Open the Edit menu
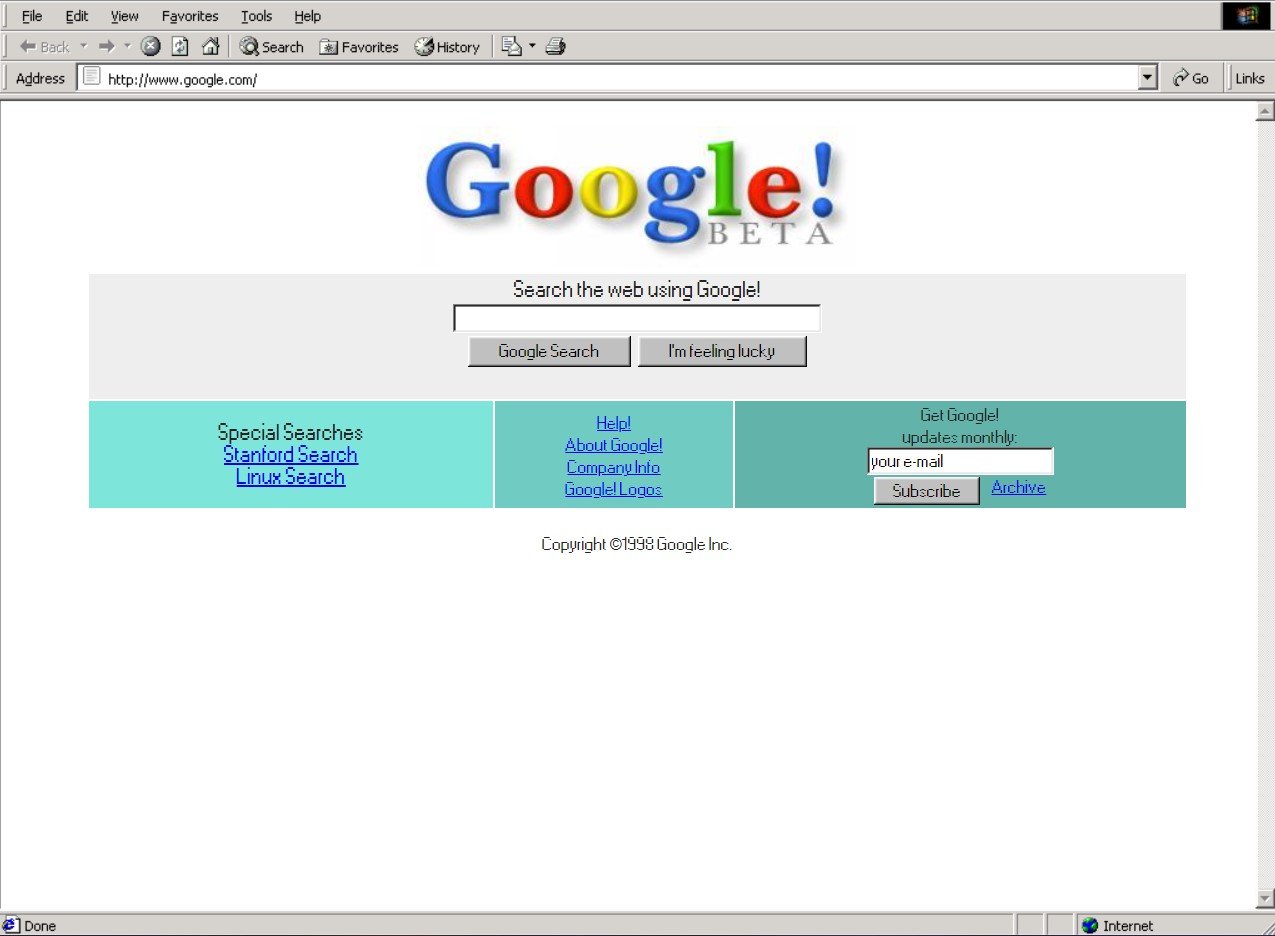 click(x=77, y=16)
